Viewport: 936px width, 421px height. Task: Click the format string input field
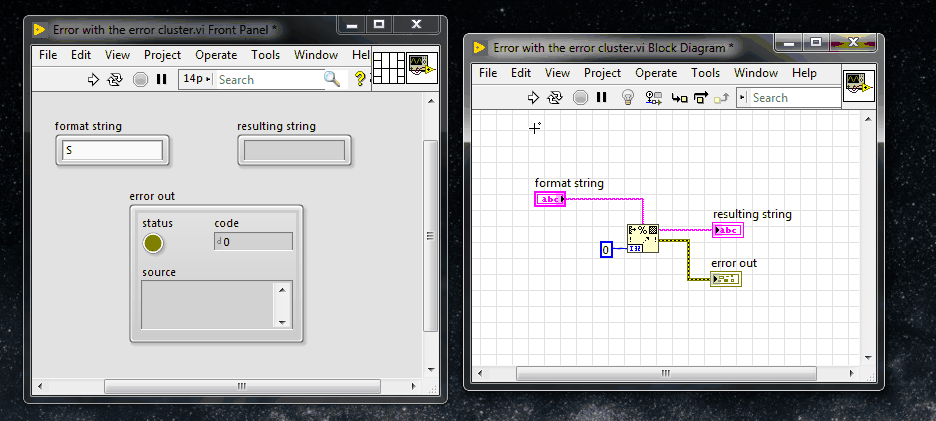click(x=112, y=150)
